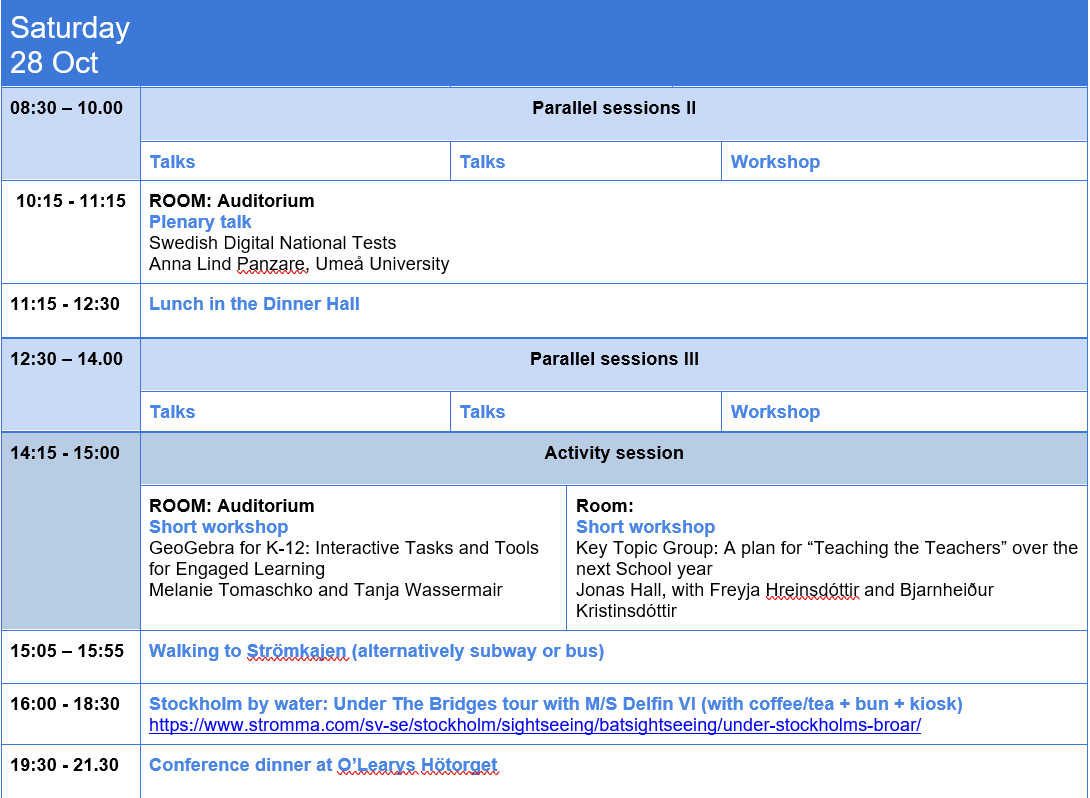Image resolution: width=1090 pixels, height=798 pixels.
Task: Click the "14:15 - 15:00" time cell
Action: [x=65, y=453]
